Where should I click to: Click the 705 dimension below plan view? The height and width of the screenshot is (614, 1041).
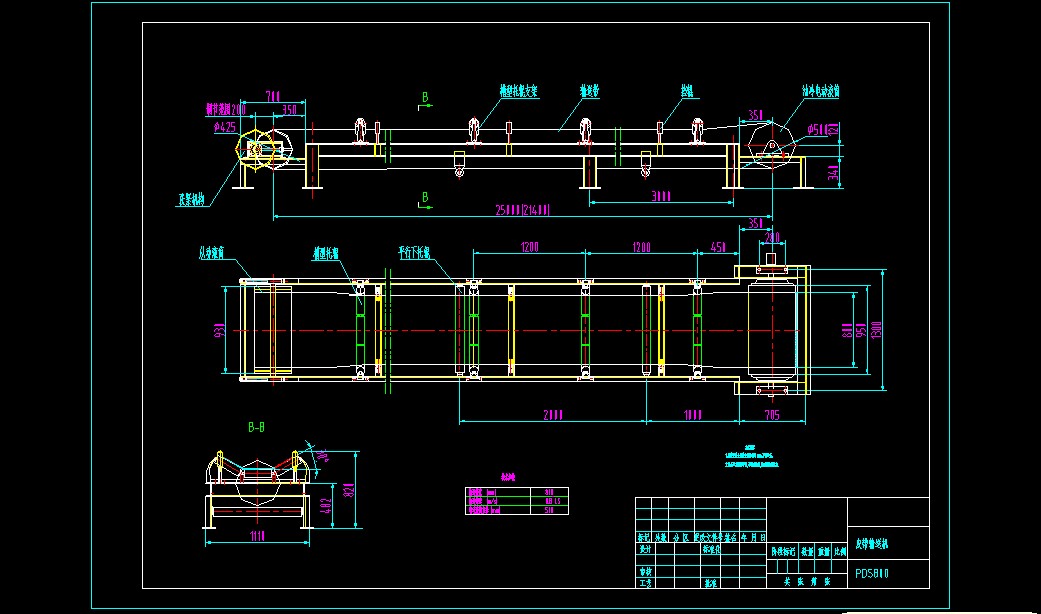[x=771, y=414]
